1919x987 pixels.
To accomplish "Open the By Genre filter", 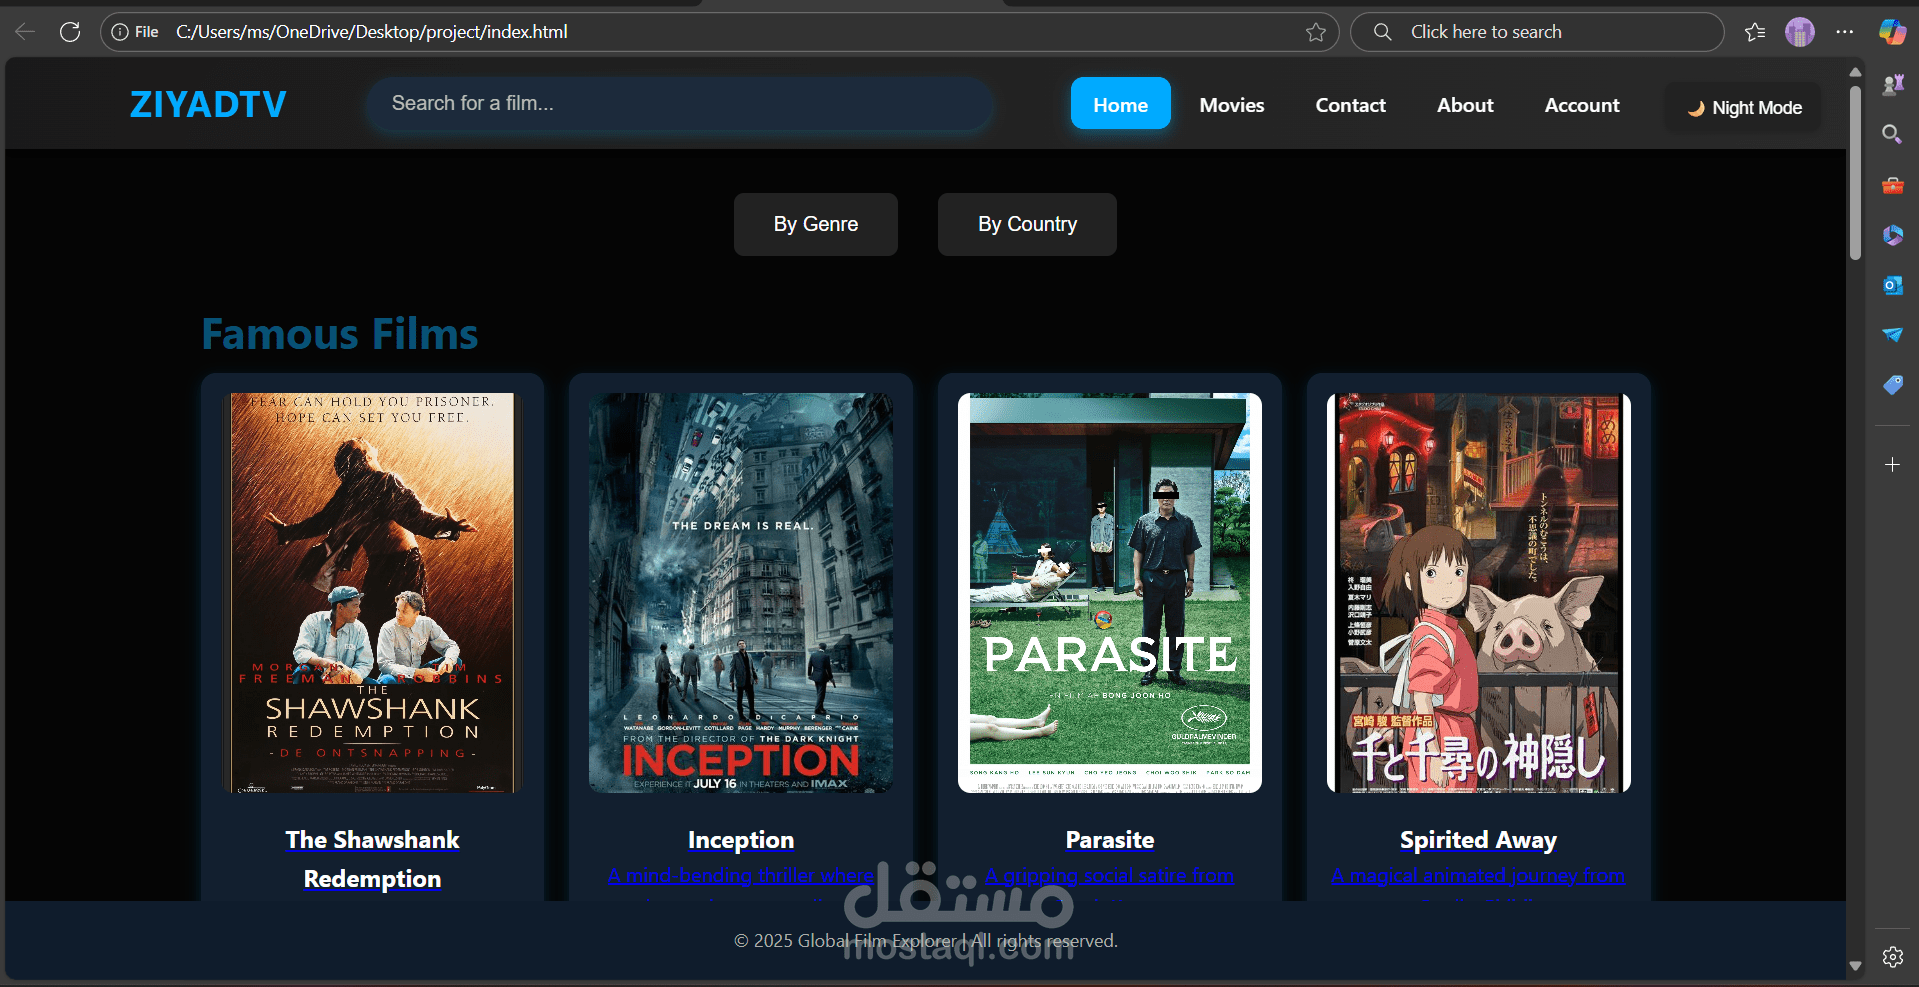I will (x=816, y=224).
